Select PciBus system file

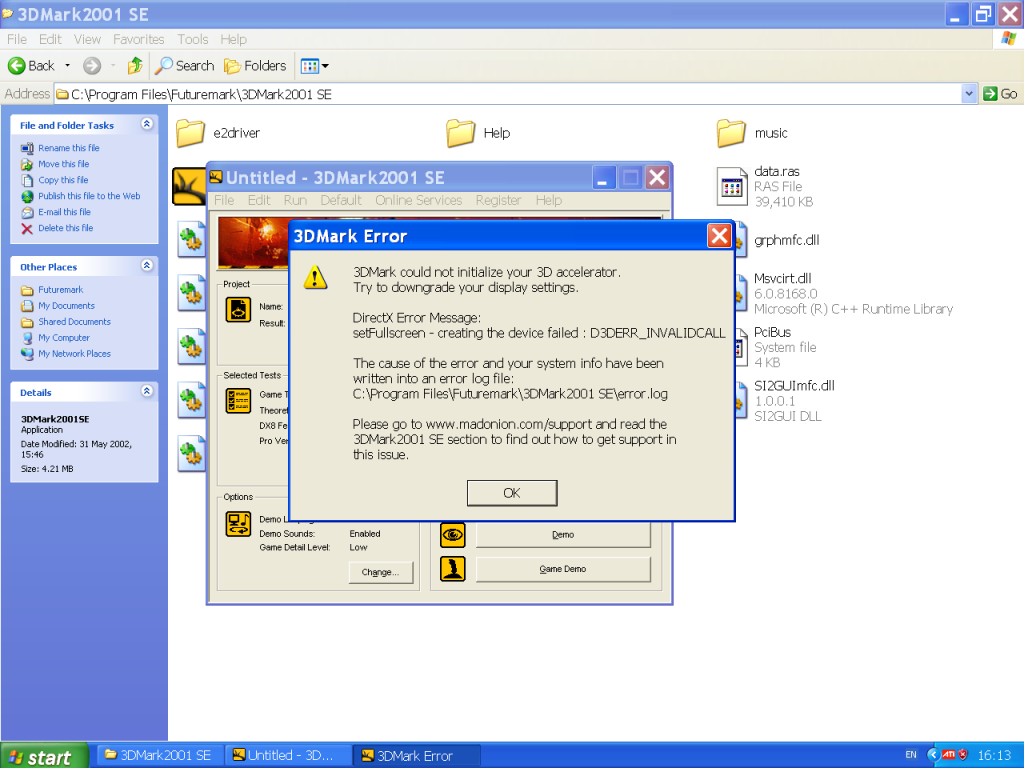click(x=772, y=332)
